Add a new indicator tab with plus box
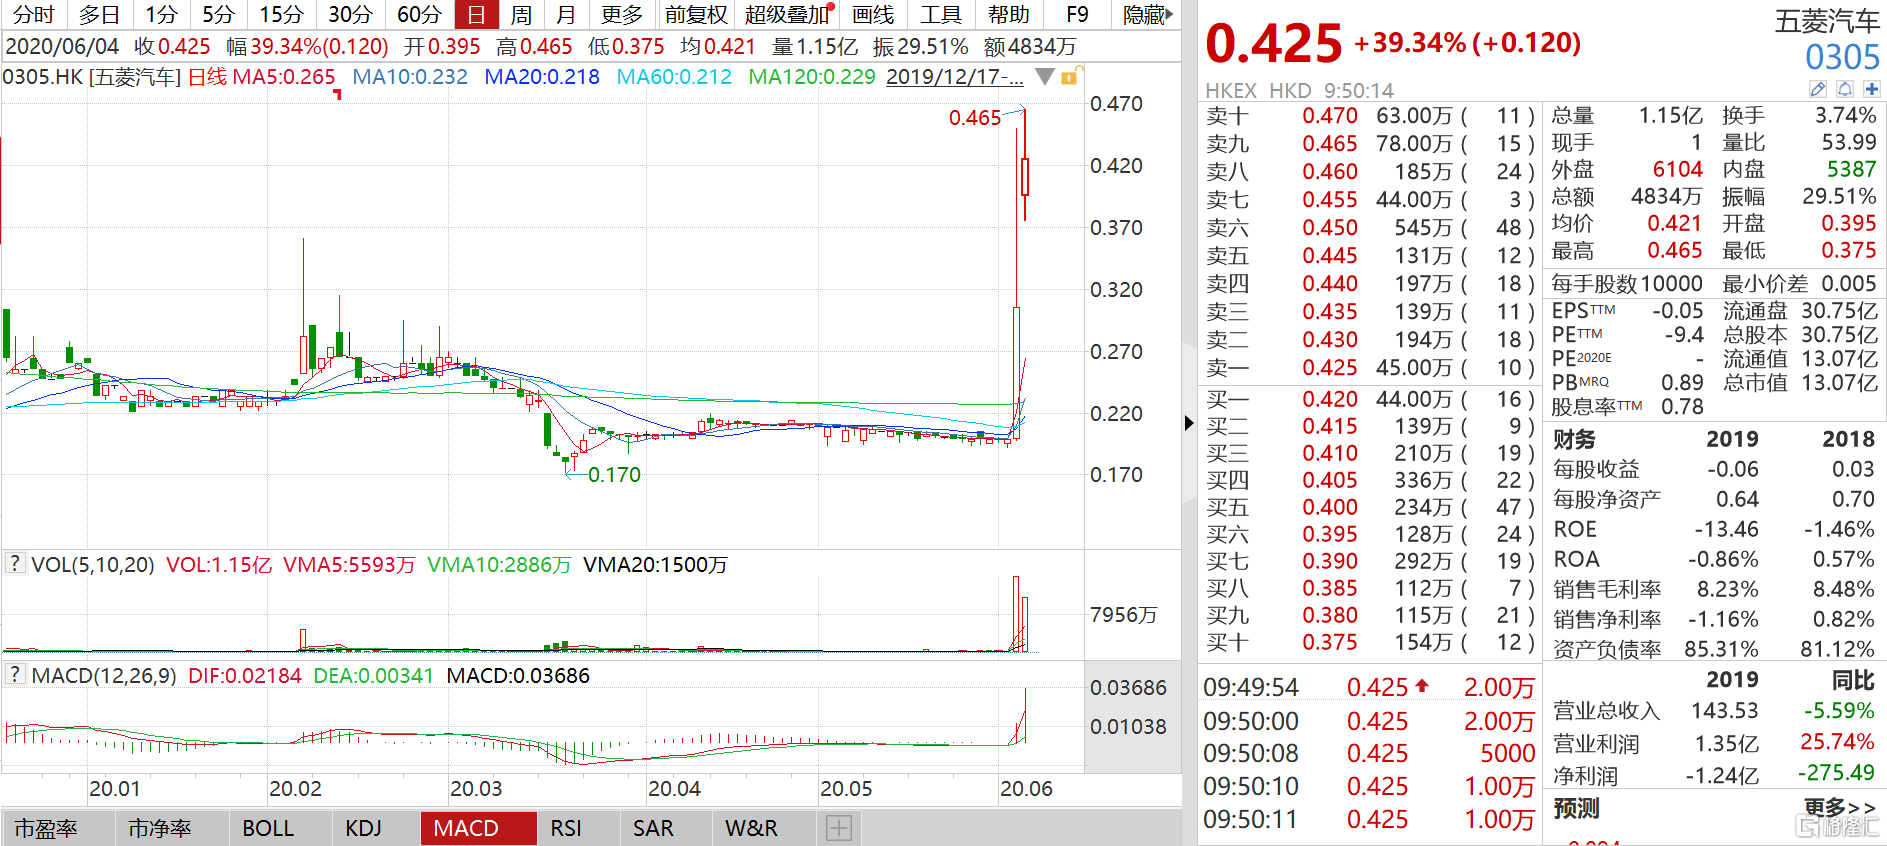Screen dimensions: 1887x846 pyautogui.click(x=839, y=828)
